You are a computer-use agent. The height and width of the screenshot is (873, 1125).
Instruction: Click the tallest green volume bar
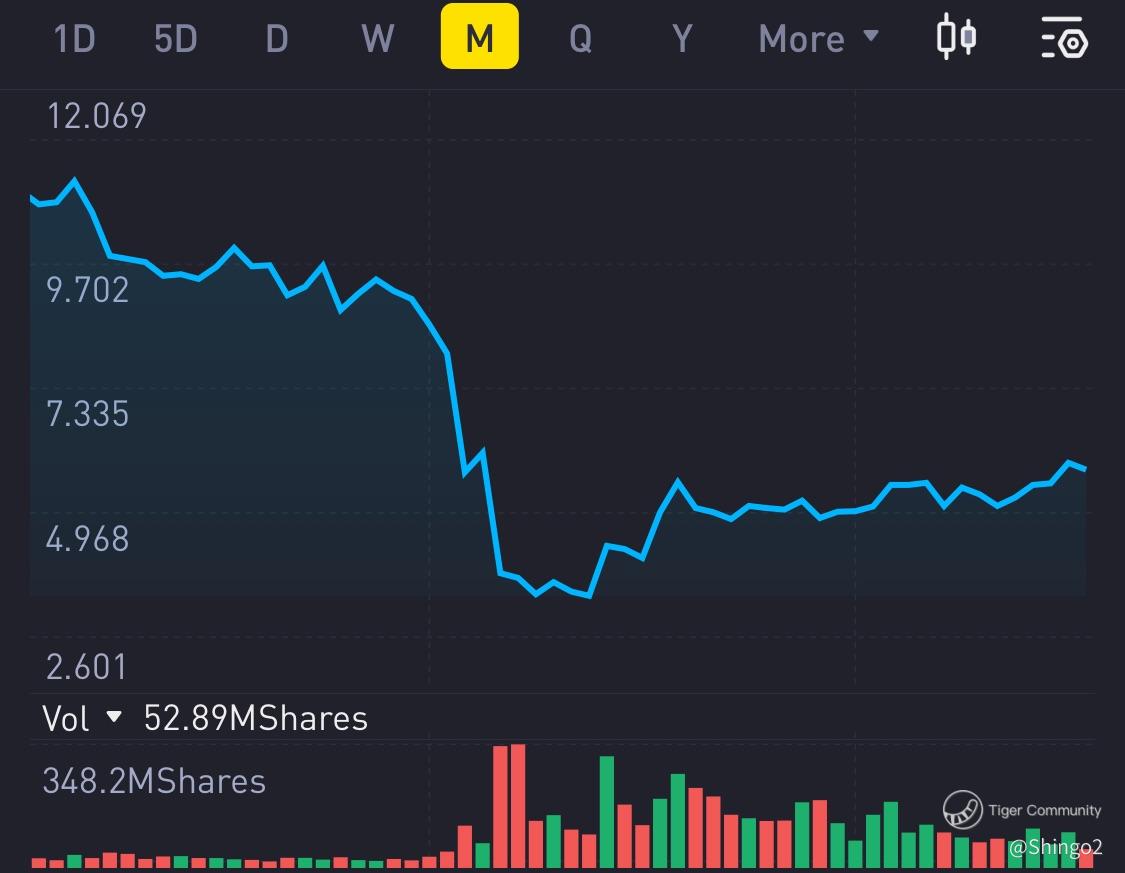point(606,811)
